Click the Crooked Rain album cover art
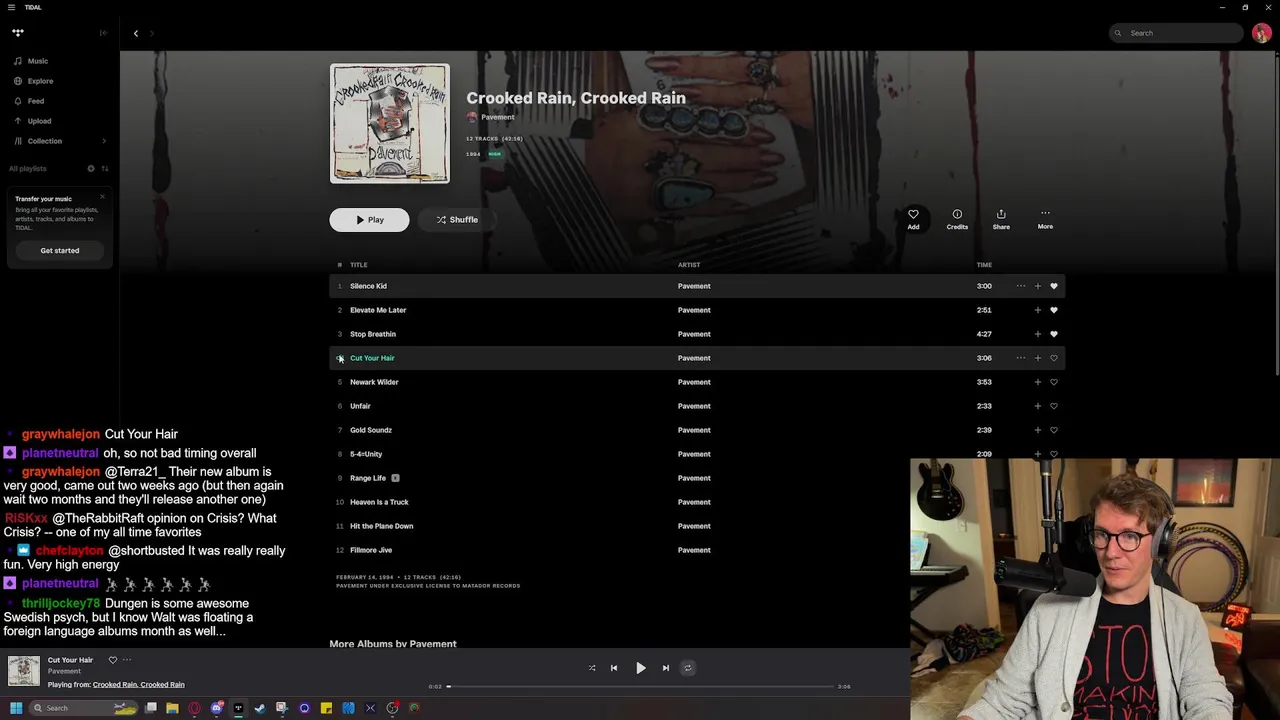This screenshot has height=720, width=1280. [390, 124]
